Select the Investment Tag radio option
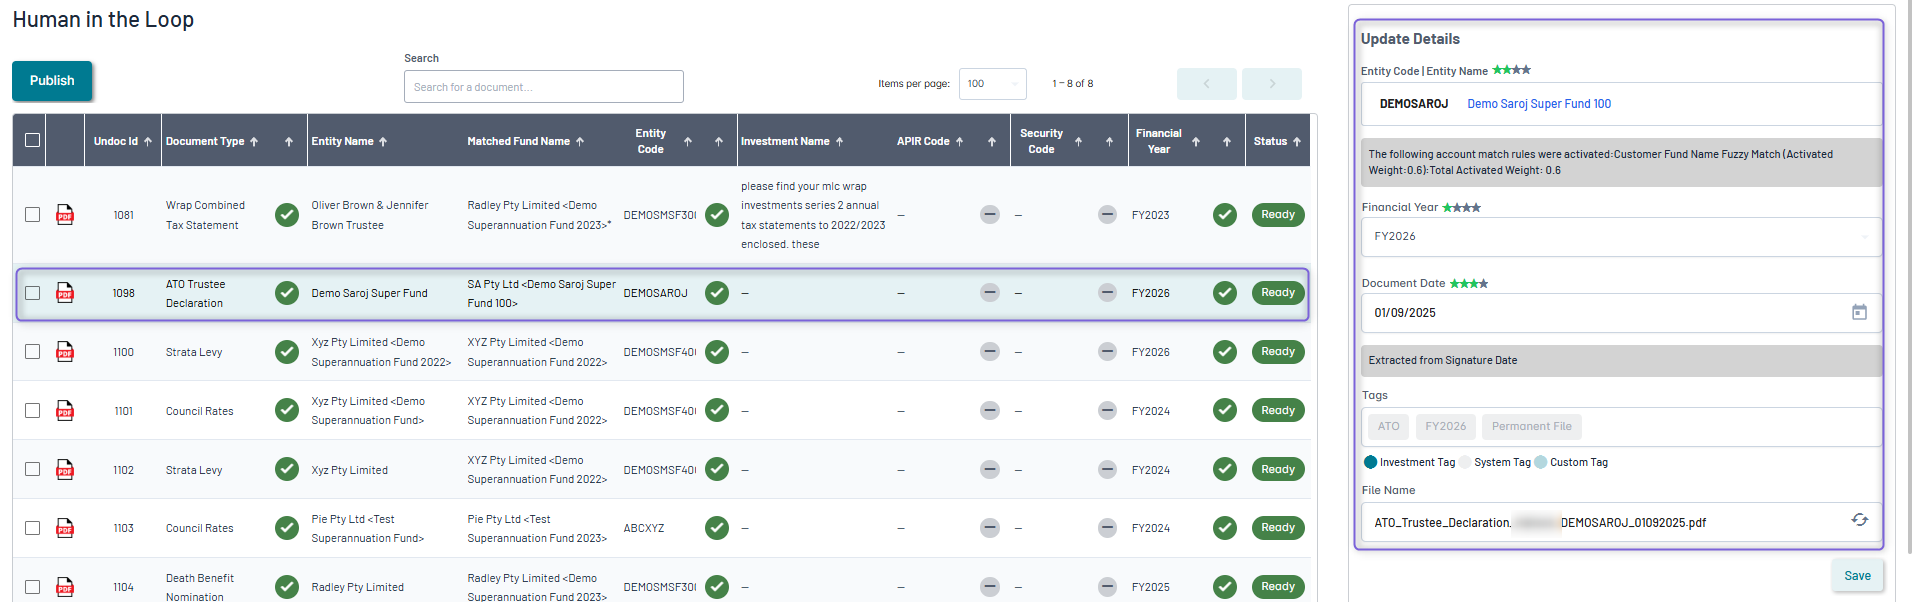 1371,462
